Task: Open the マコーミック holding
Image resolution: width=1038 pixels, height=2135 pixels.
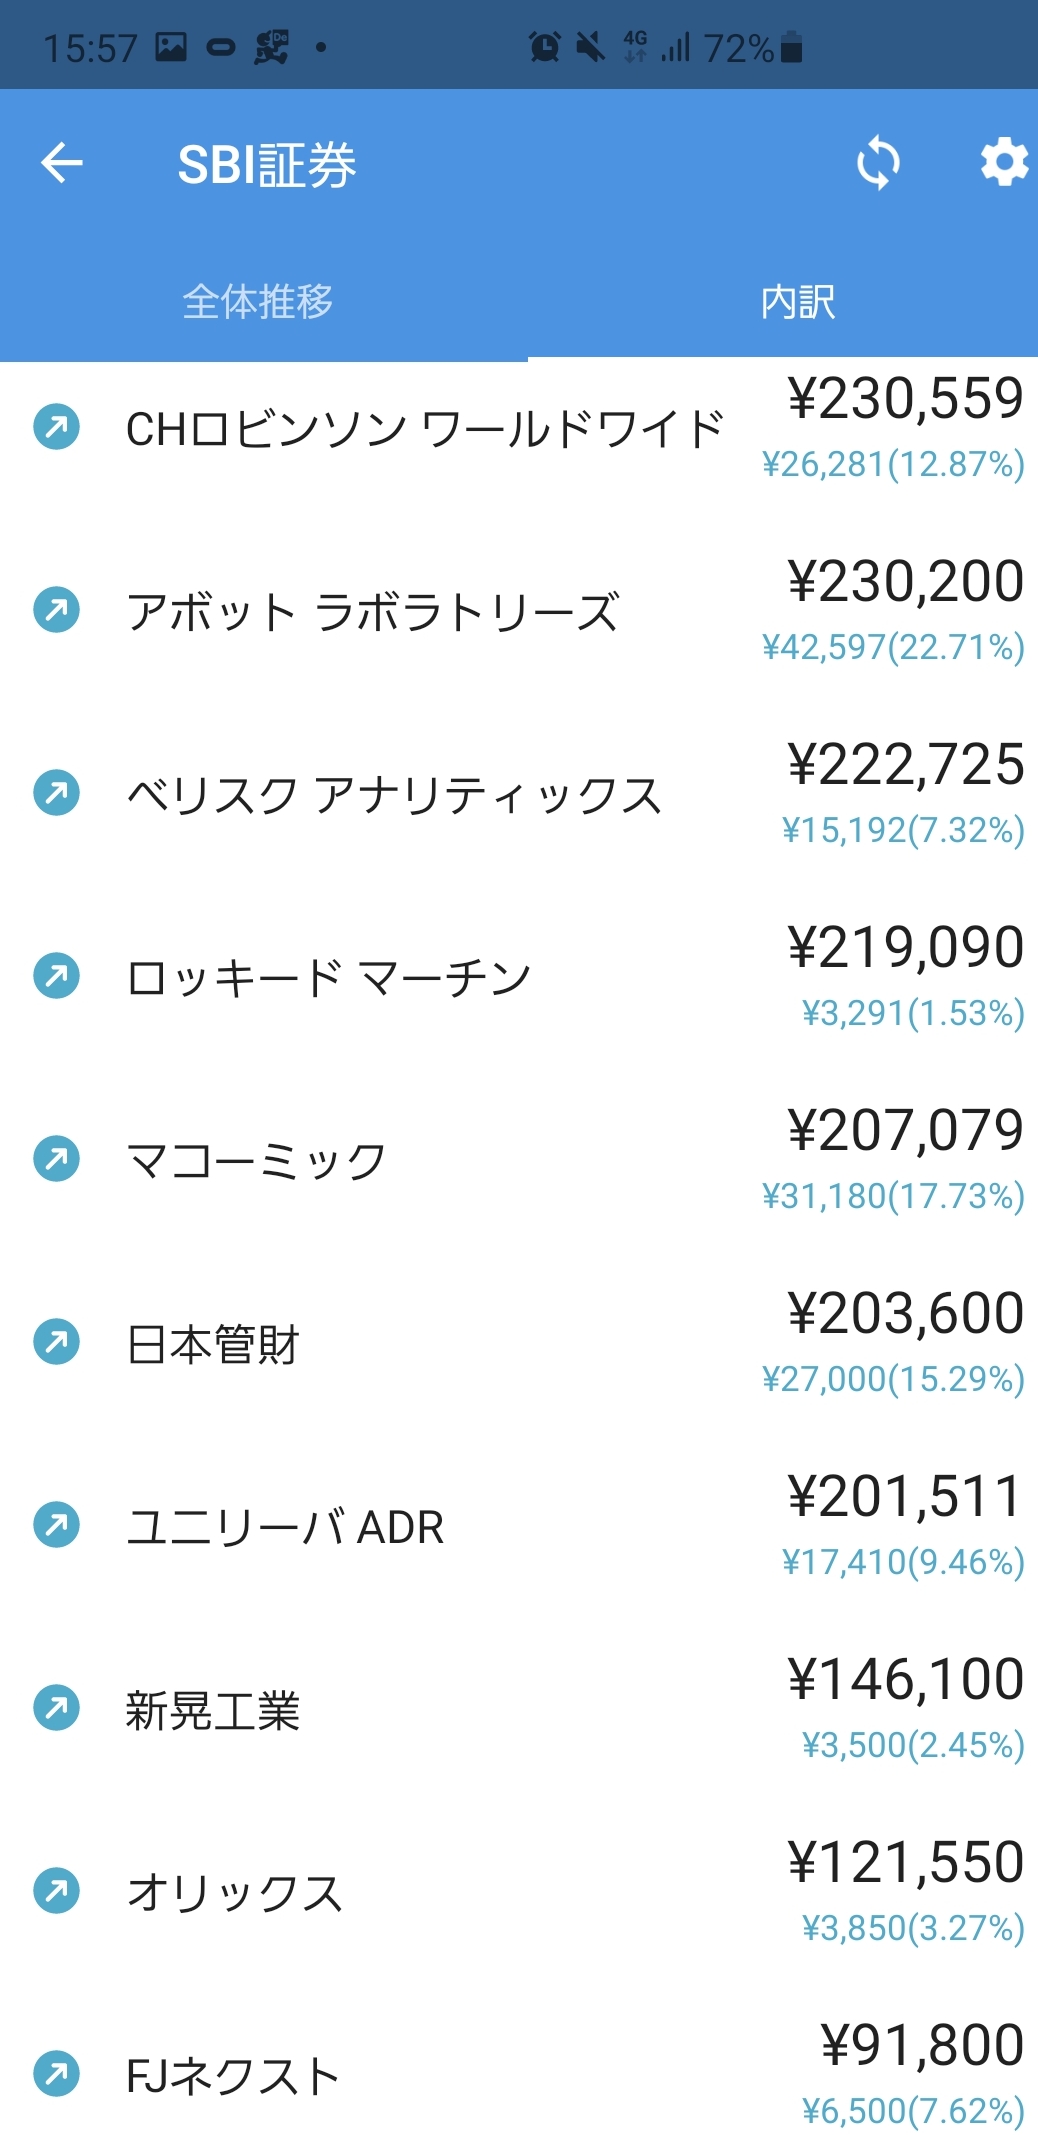Action: coord(257,1160)
